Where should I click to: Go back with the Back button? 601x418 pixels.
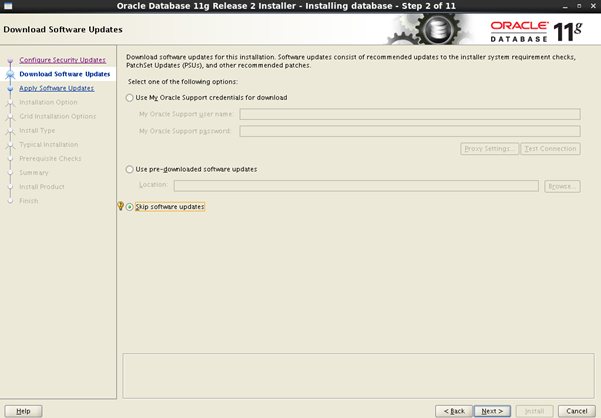tap(454, 411)
